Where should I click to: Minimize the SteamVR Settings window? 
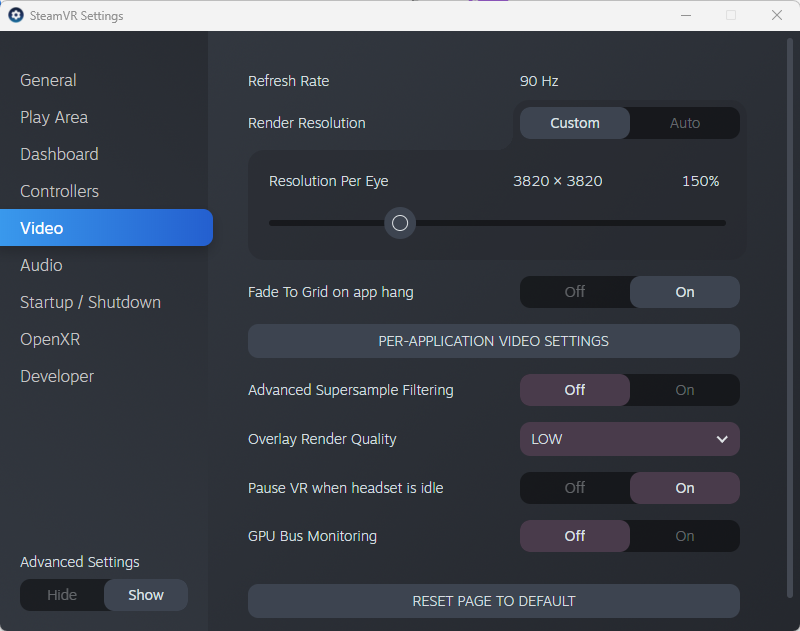coord(686,15)
